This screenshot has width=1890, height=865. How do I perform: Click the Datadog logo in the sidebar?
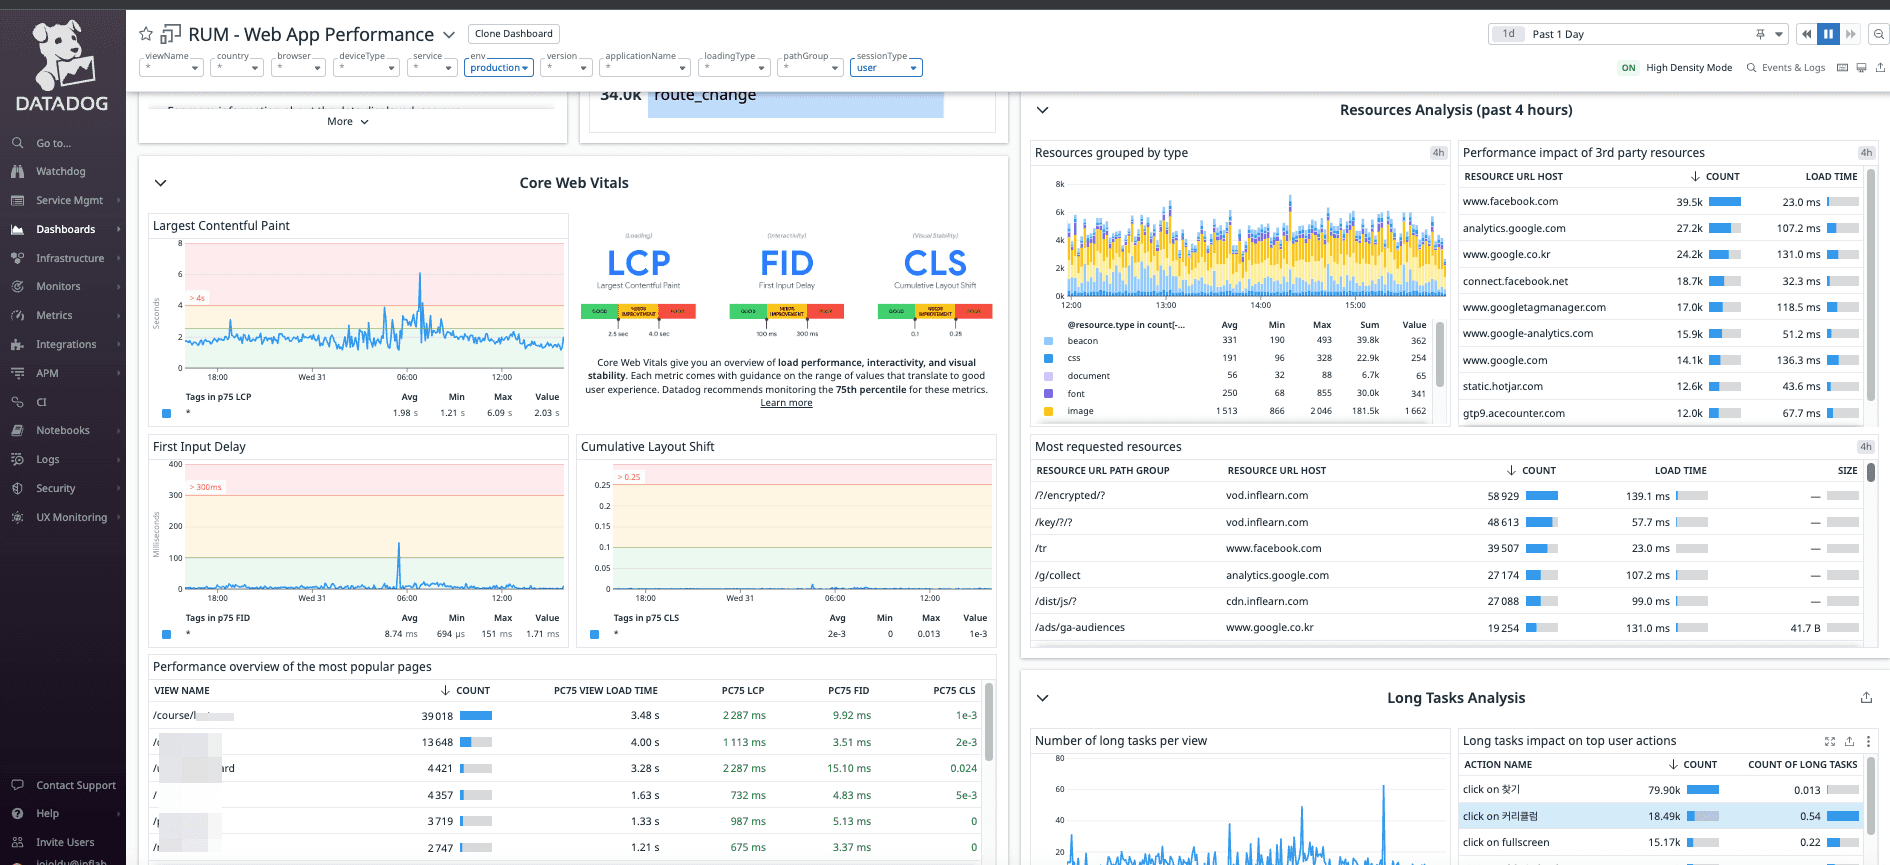pyautogui.click(x=62, y=66)
